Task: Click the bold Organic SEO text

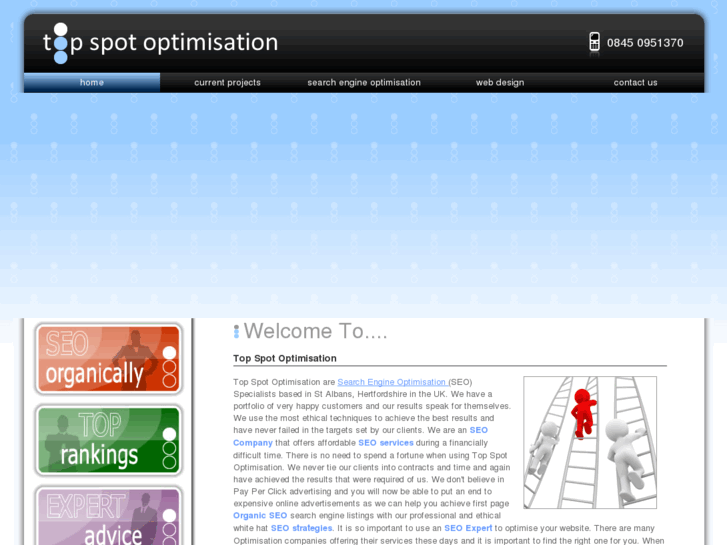Action: coord(260,515)
